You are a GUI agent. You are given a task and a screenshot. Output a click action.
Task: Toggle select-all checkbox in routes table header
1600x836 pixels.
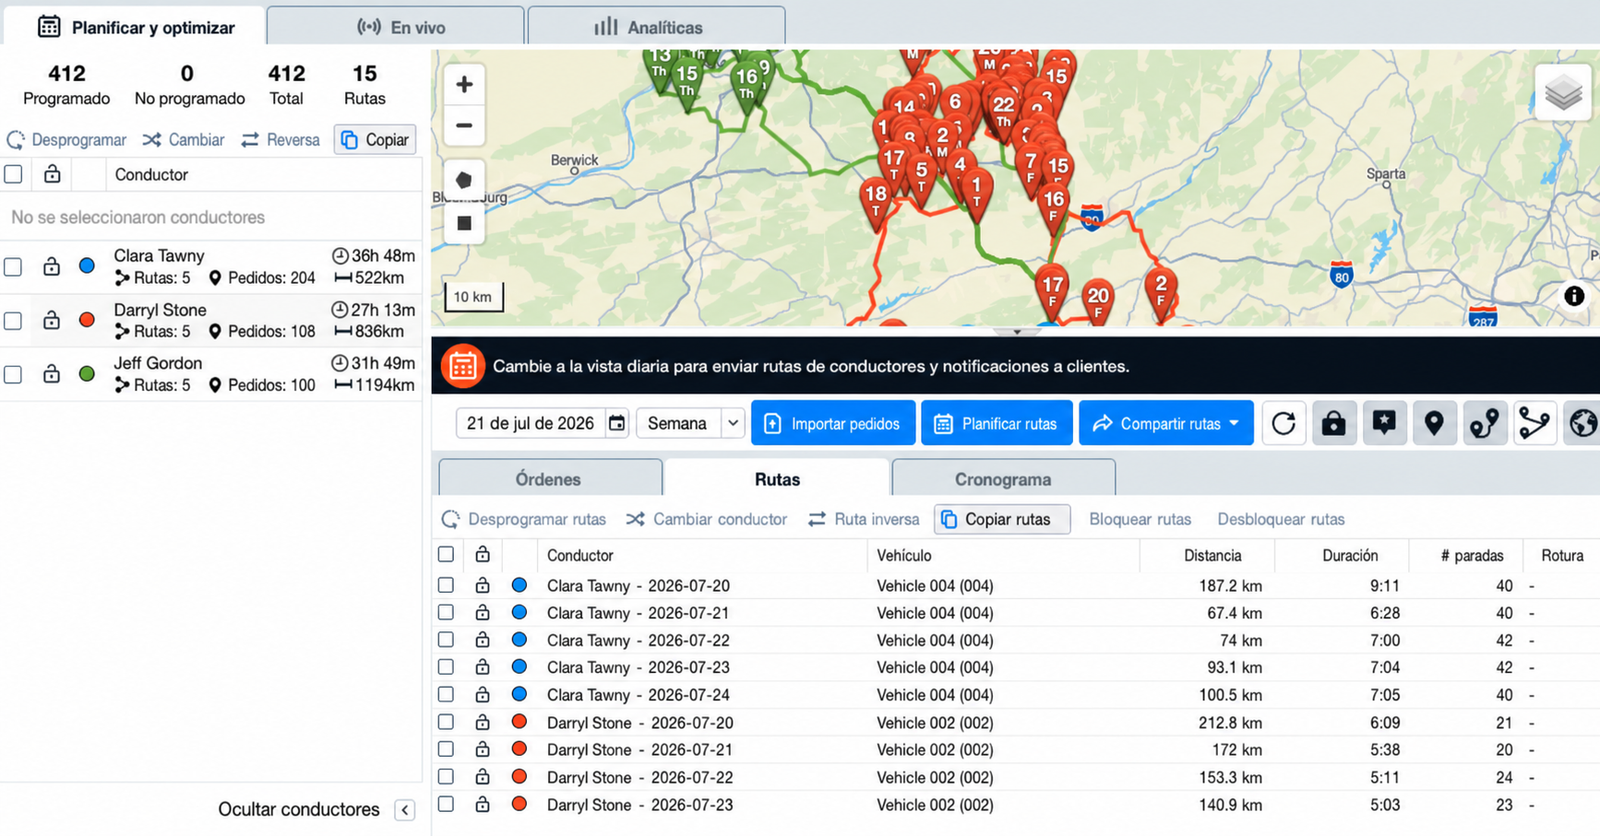(446, 554)
